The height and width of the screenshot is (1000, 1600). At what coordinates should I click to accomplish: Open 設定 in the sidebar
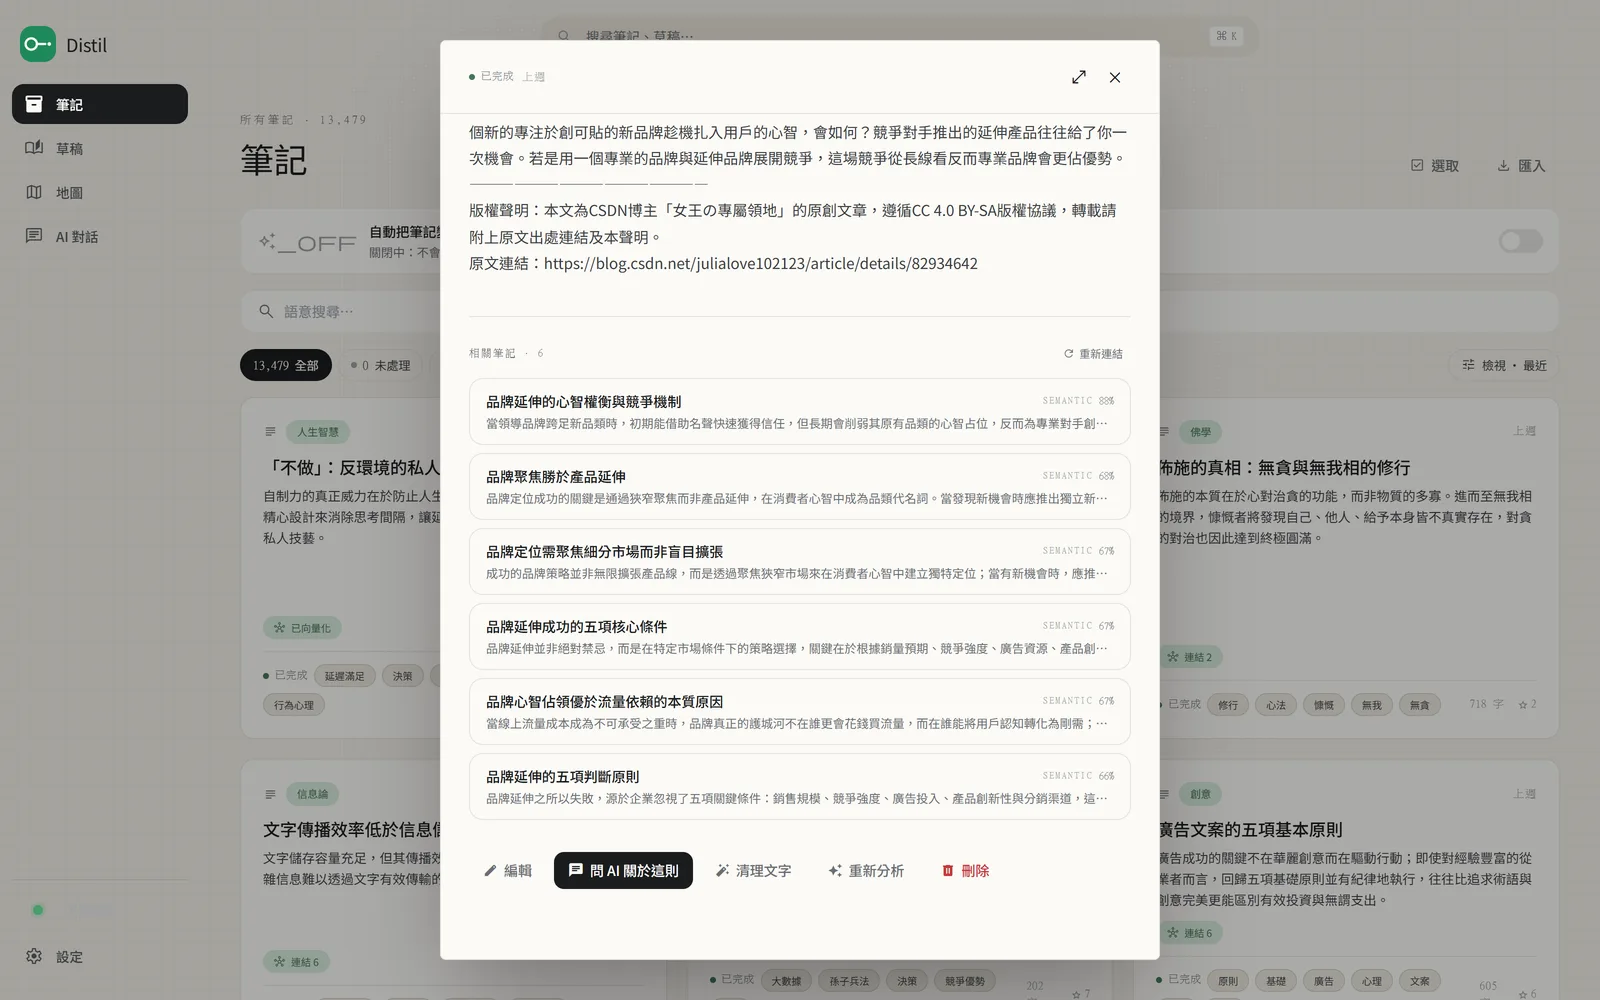click(100, 956)
